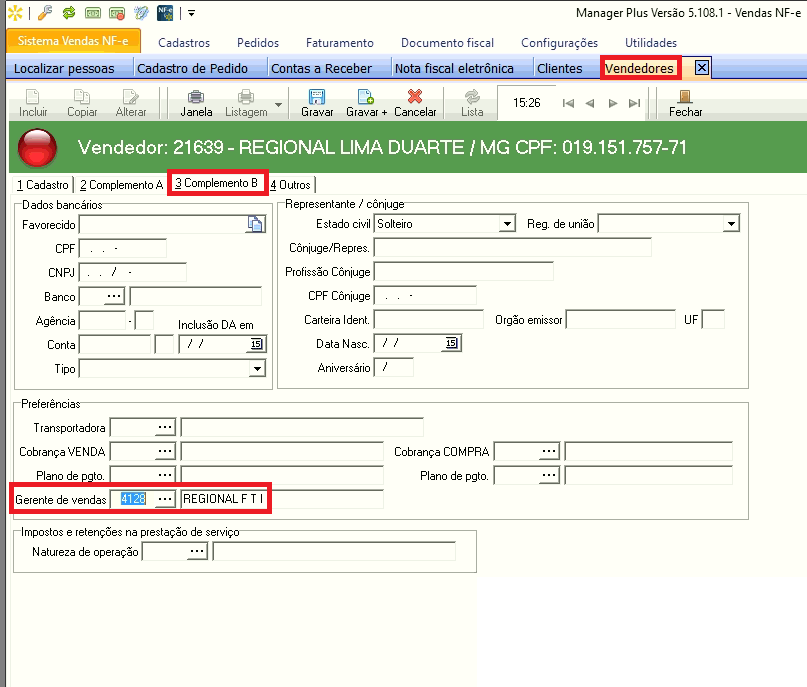
Task: Jump to the first record
Action: 568,103
